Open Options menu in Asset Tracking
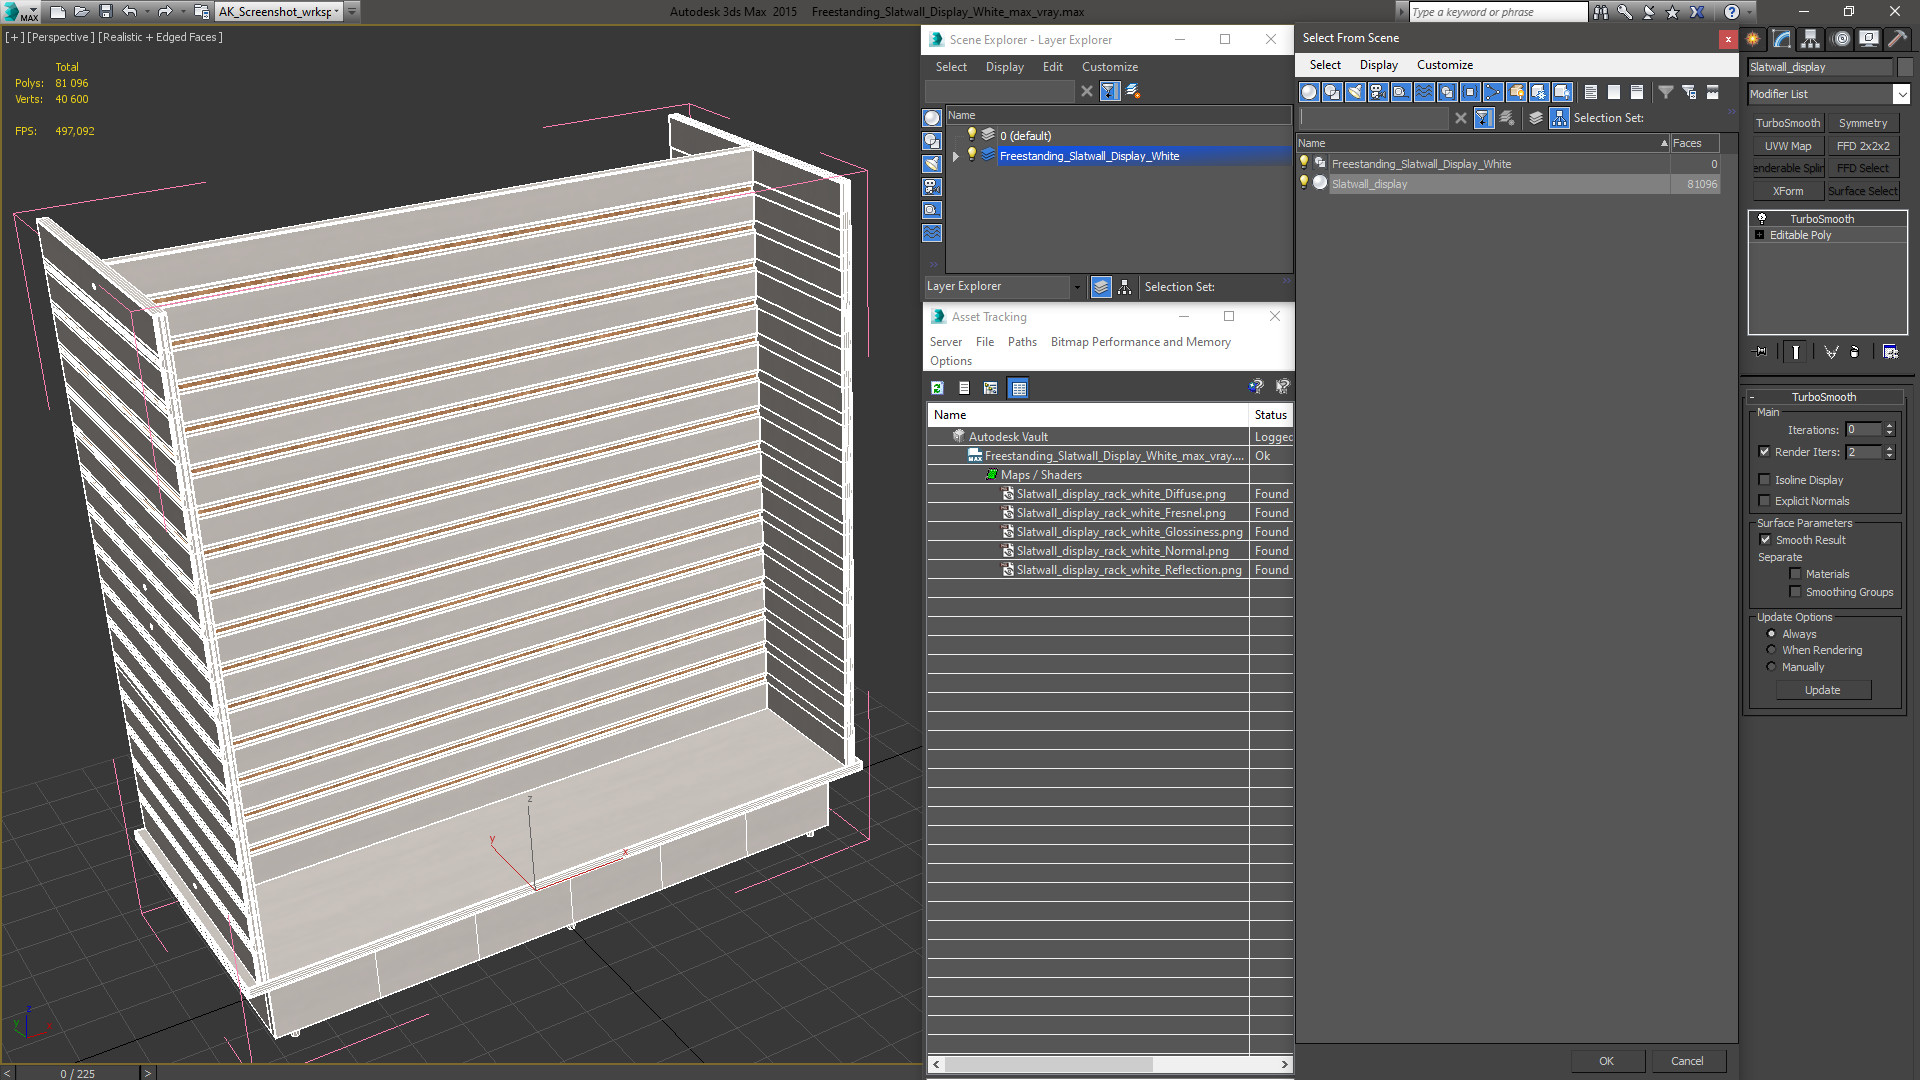This screenshot has width=1920, height=1080. (951, 361)
